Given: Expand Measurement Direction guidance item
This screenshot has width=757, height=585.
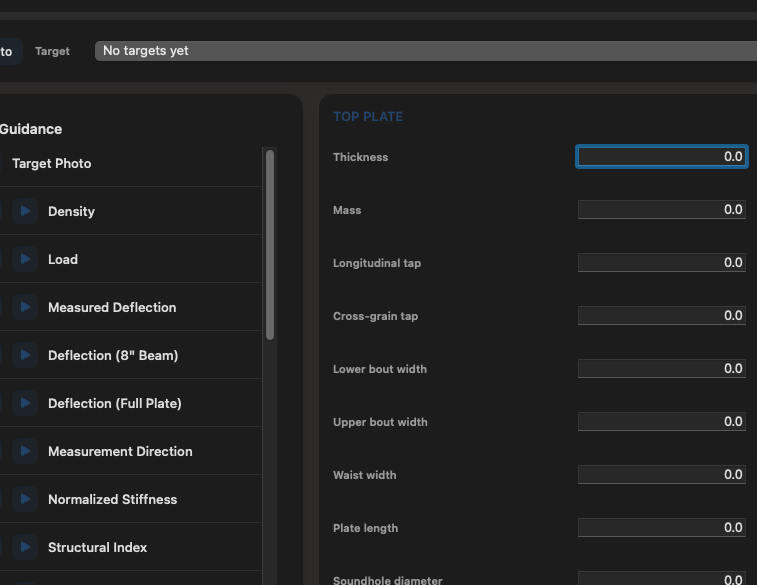Looking at the screenshot, I should [25, 451].
